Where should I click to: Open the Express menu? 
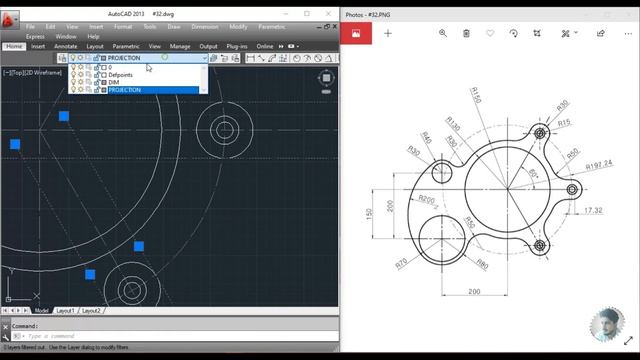pyautogui.click(x=35, y=37)
